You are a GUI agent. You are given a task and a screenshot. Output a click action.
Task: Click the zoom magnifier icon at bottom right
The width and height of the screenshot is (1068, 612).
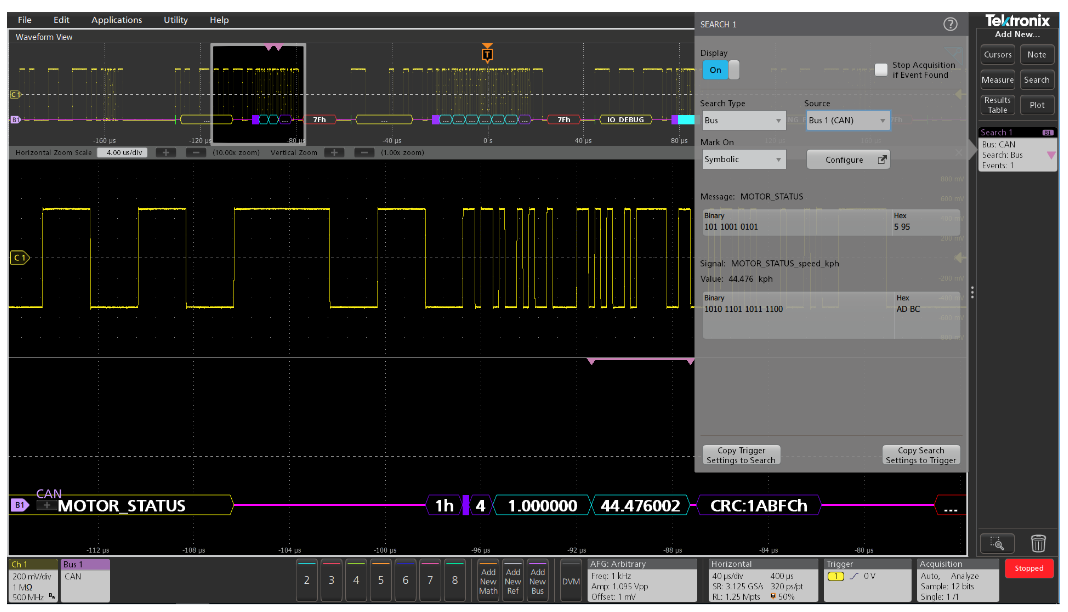pos(997,543)
